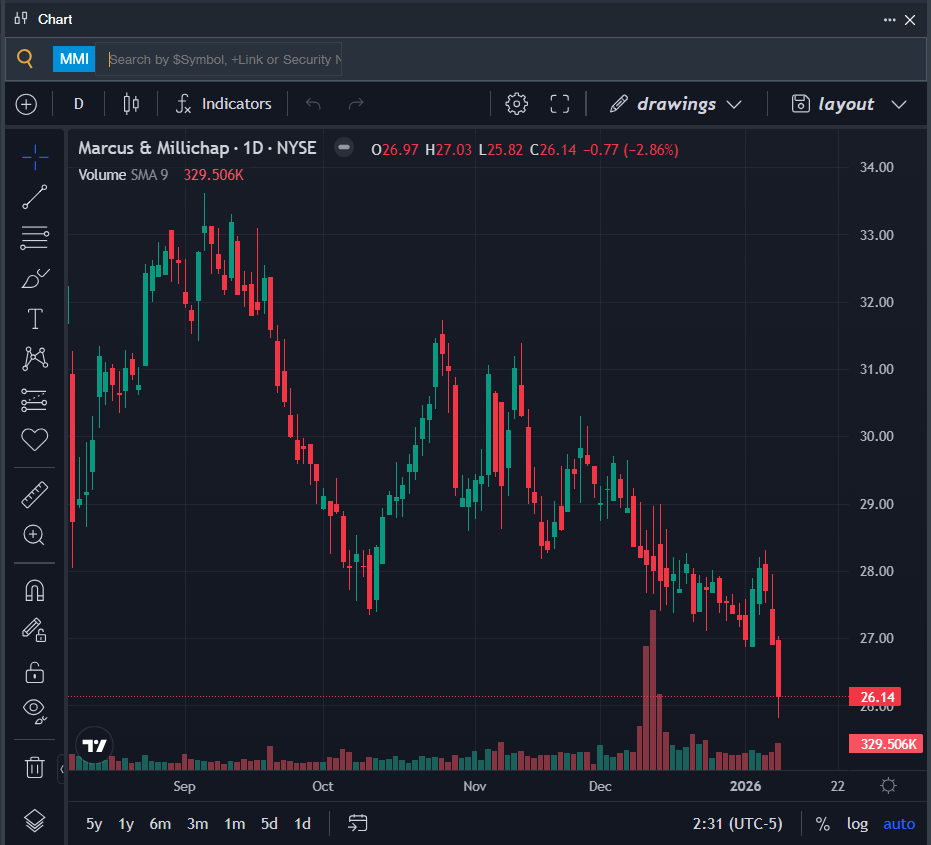
Task: Toggle magnet snap mode
Action: click(35, 590)
